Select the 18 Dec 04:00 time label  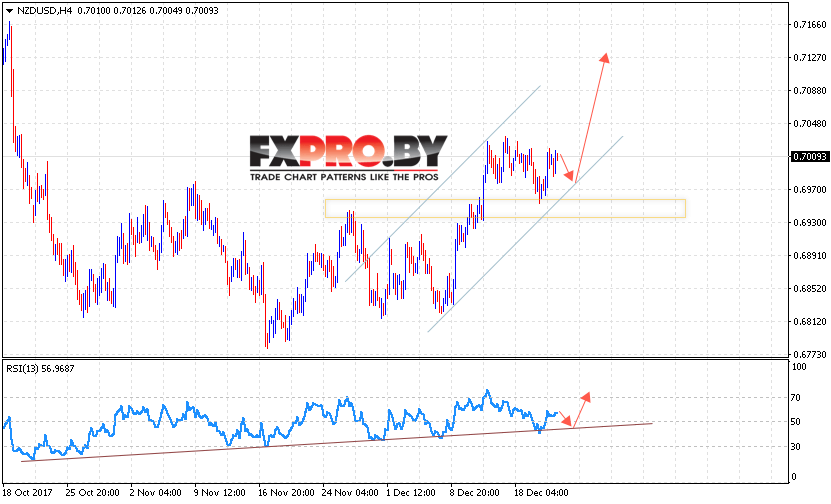(x=541, y=492)
